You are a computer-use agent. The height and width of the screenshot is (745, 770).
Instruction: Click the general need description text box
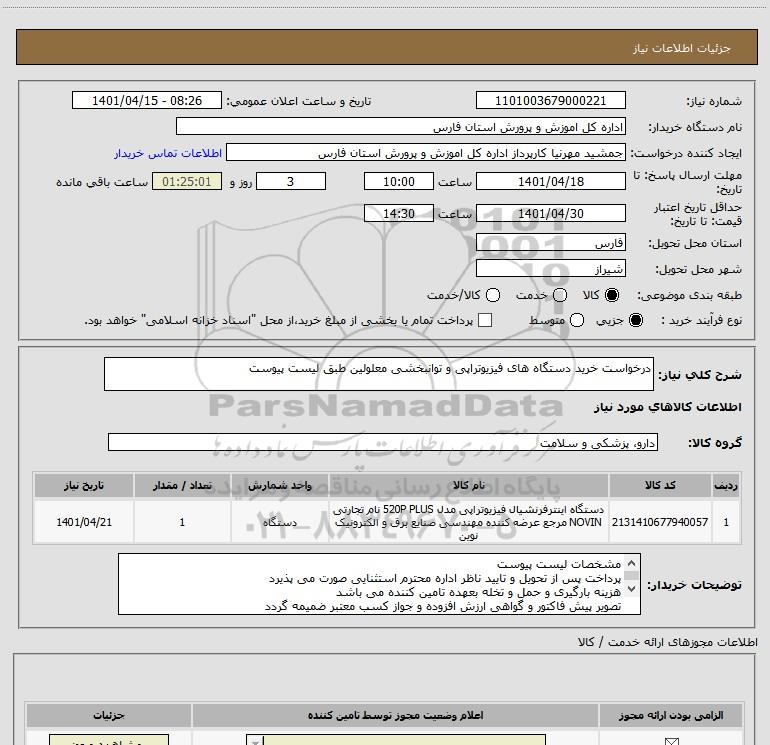pyautogui.click(x=379, y=374)
